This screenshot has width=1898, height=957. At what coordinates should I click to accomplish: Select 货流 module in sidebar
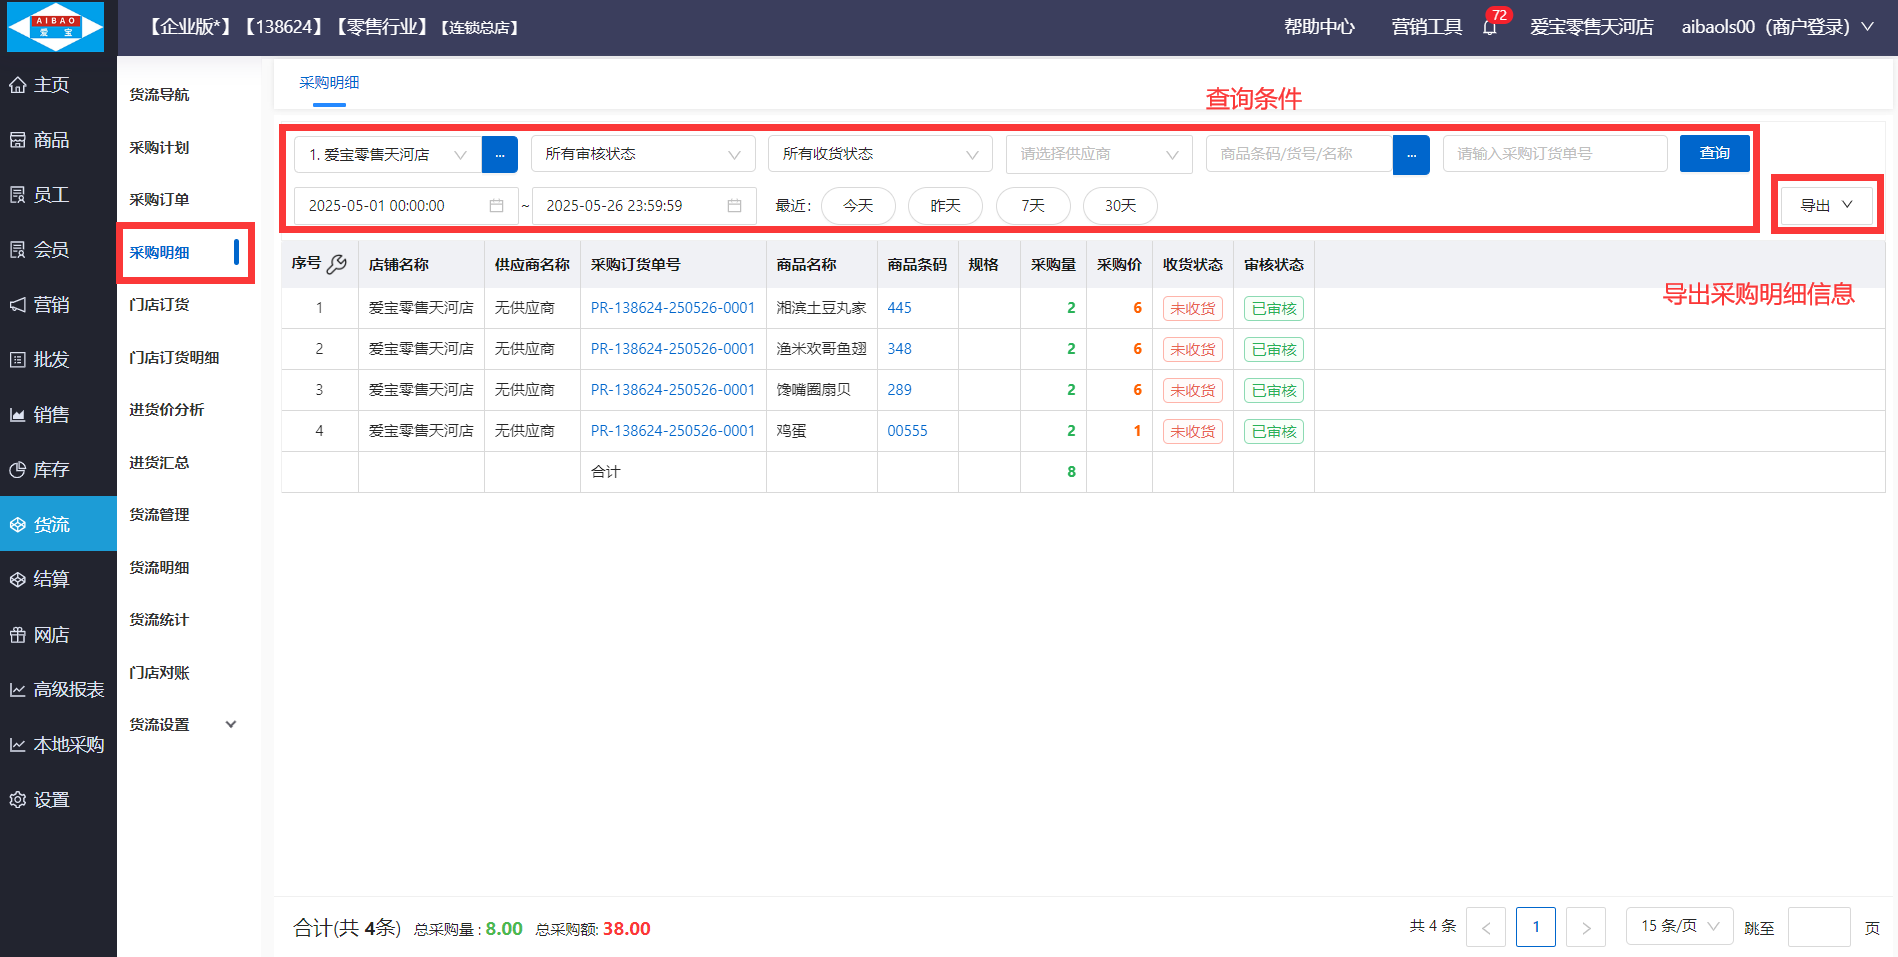[58, 524]
